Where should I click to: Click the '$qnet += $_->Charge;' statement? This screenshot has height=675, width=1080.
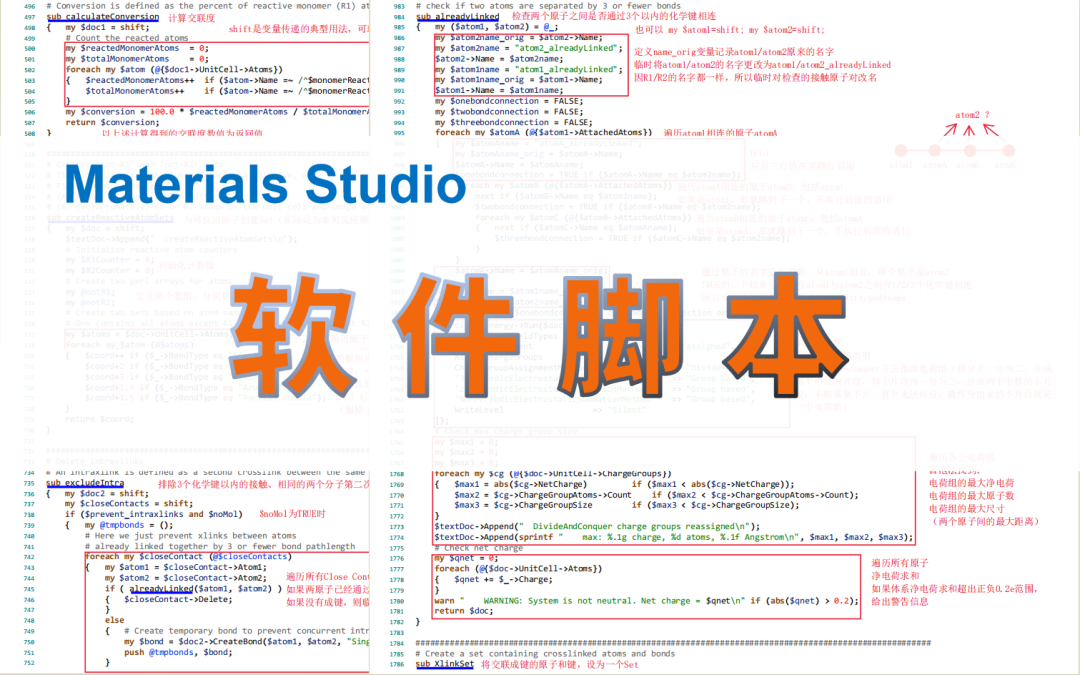coord(503,579)
